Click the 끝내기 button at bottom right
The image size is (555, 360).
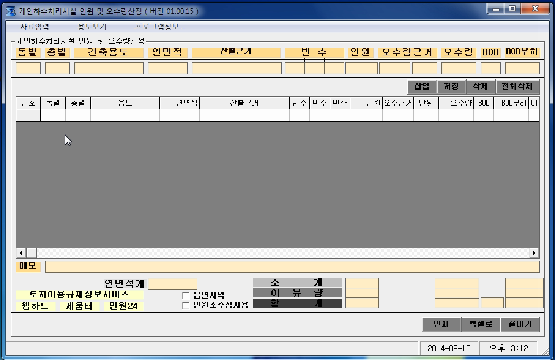(x=520, y=324)
